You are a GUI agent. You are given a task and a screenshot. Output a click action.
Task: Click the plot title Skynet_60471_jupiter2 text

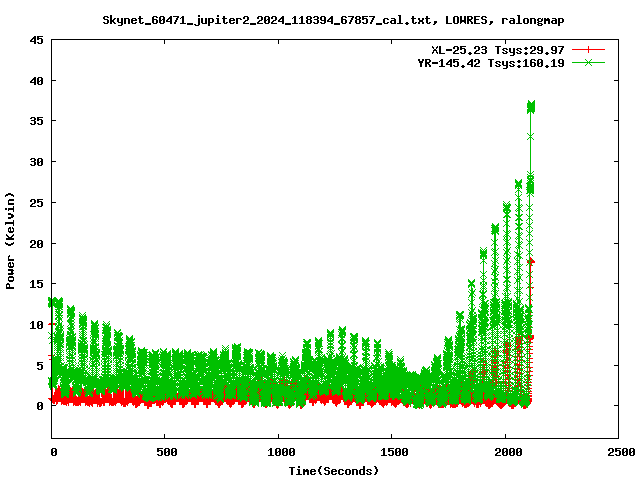tap(333, 20)
